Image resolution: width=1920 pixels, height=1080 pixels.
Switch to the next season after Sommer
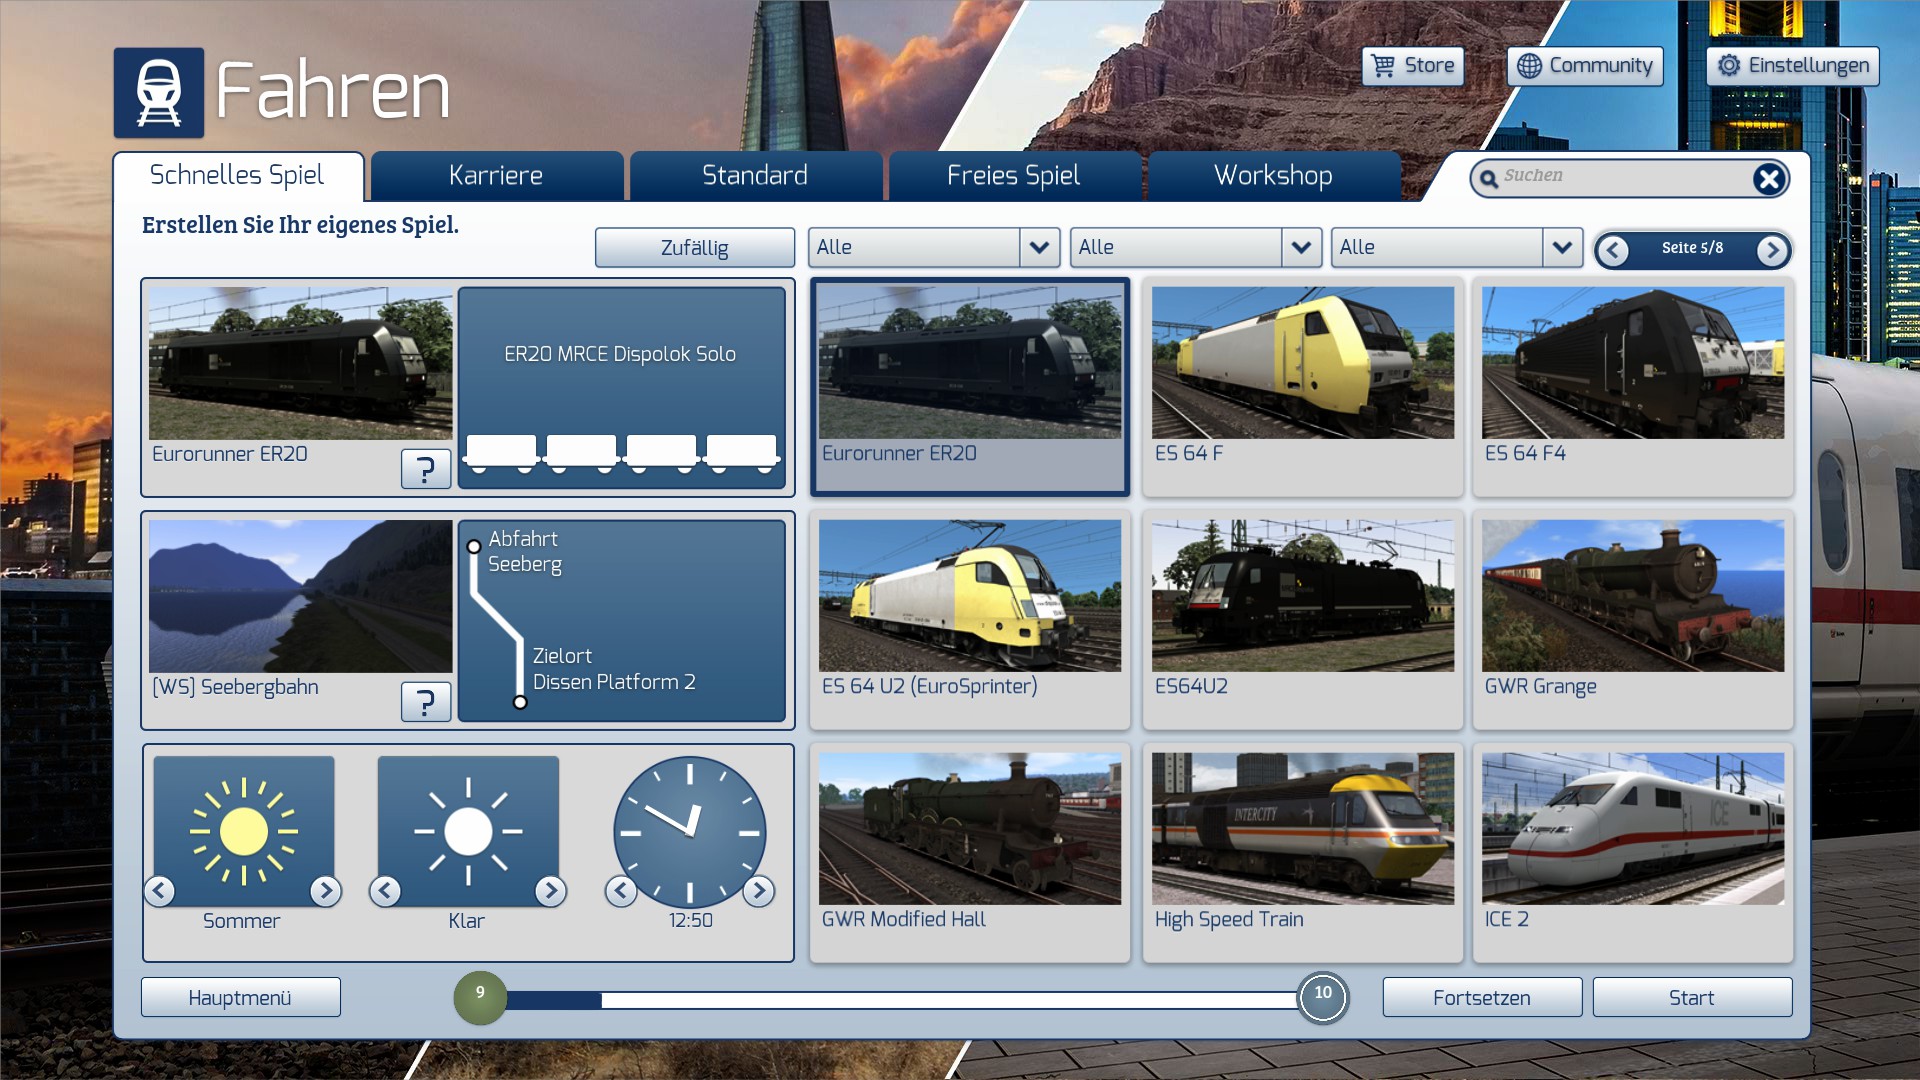pyautogui.click(x=325, y=890)
